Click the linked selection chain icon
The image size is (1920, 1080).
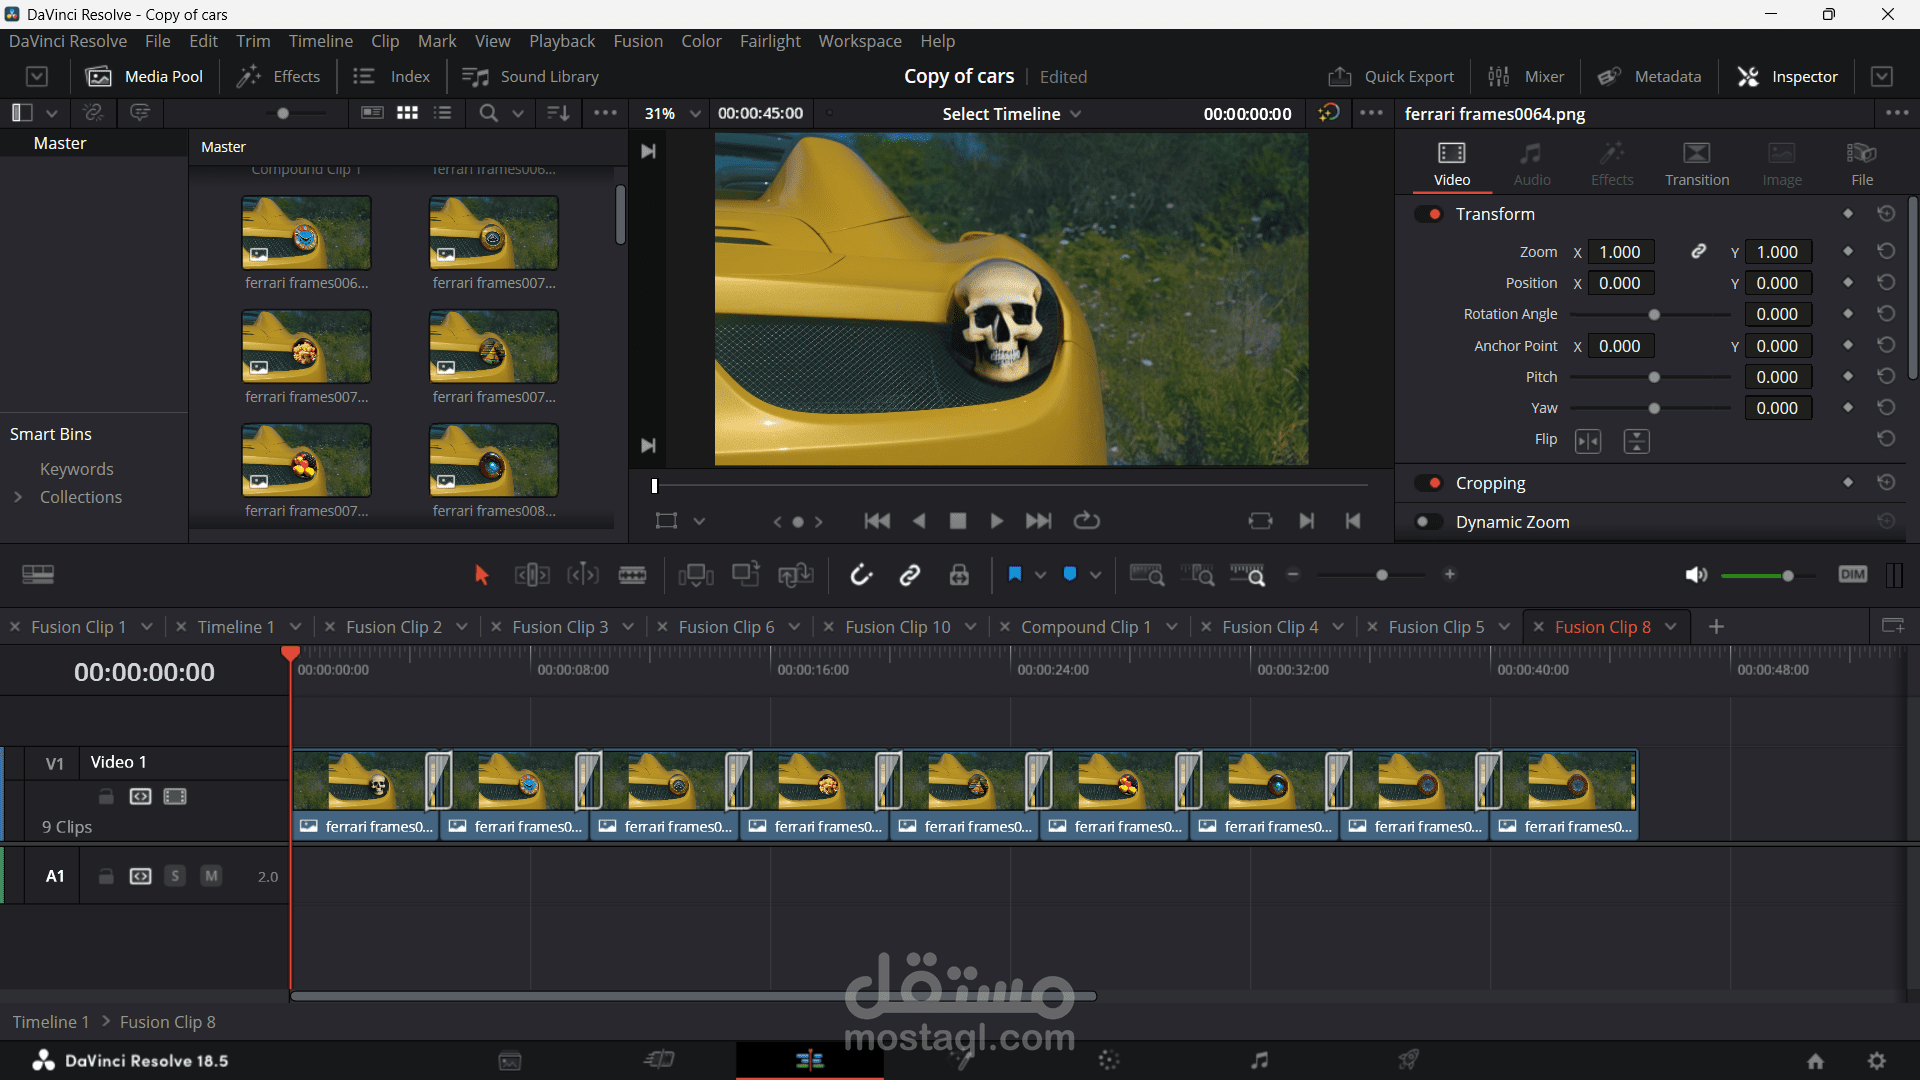click(909, 575)
